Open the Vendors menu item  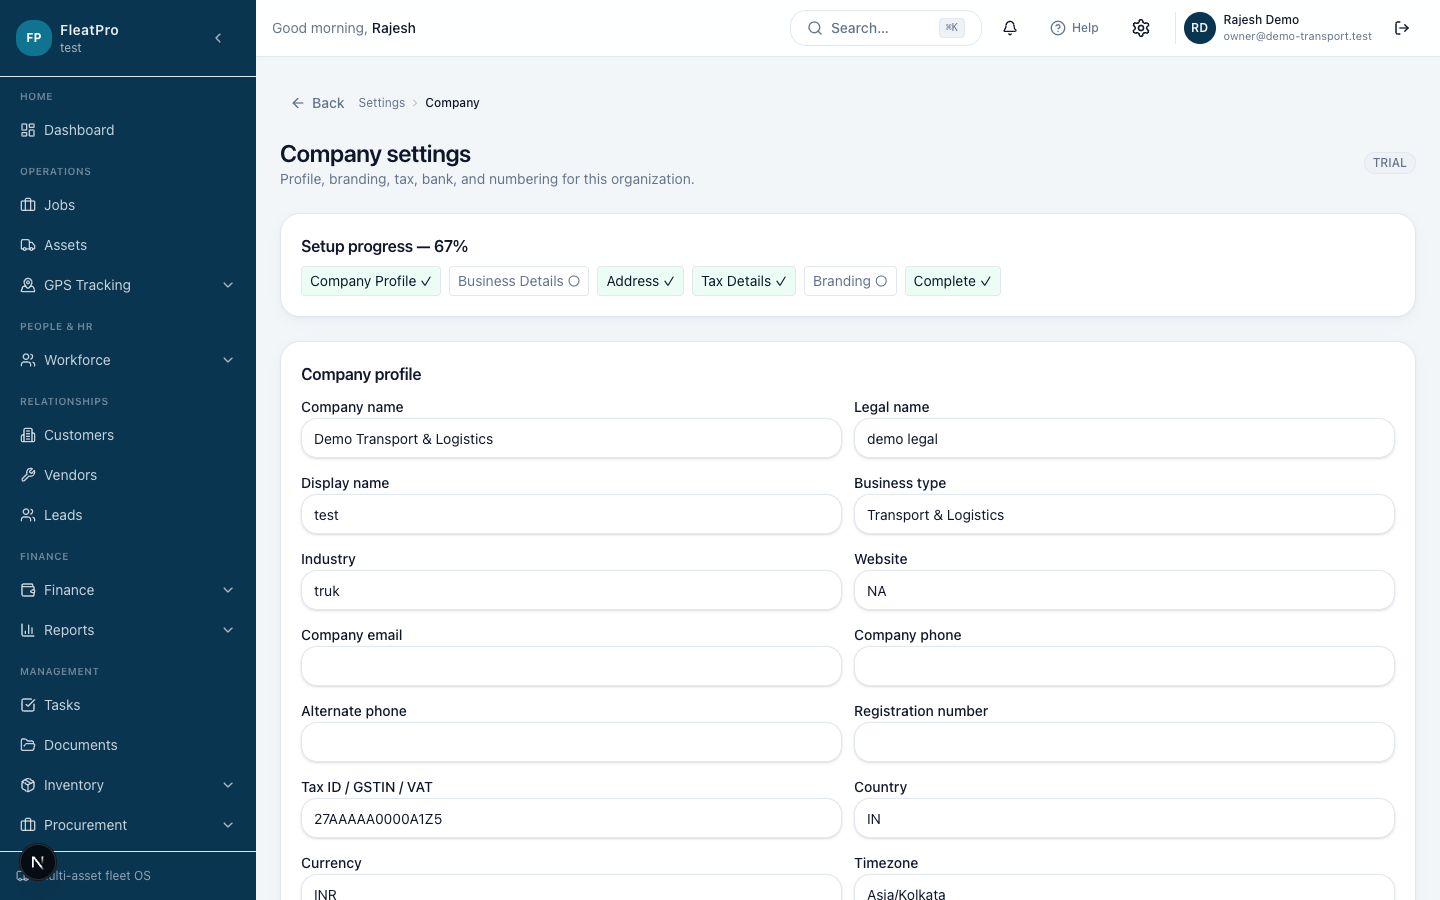pos(128,475)
